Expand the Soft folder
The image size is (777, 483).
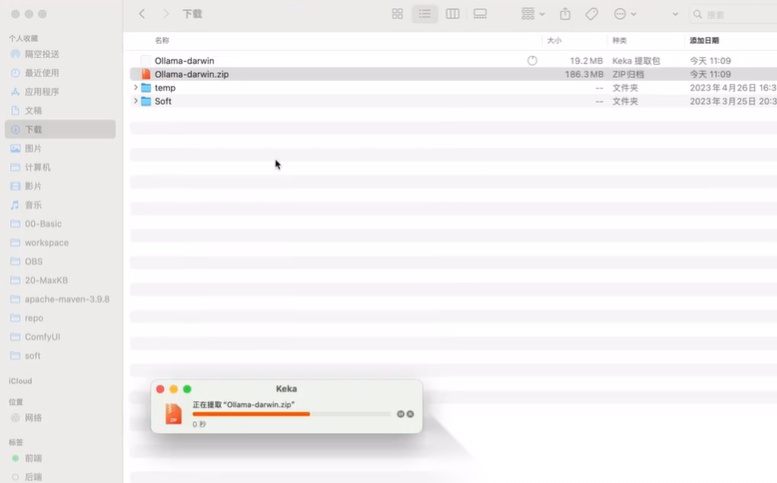point(135,101)
